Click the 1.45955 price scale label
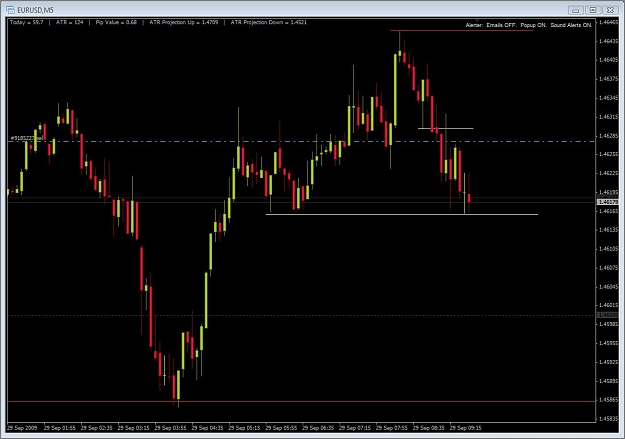Viewport: 625px width, 439px height. click(608, 343)
